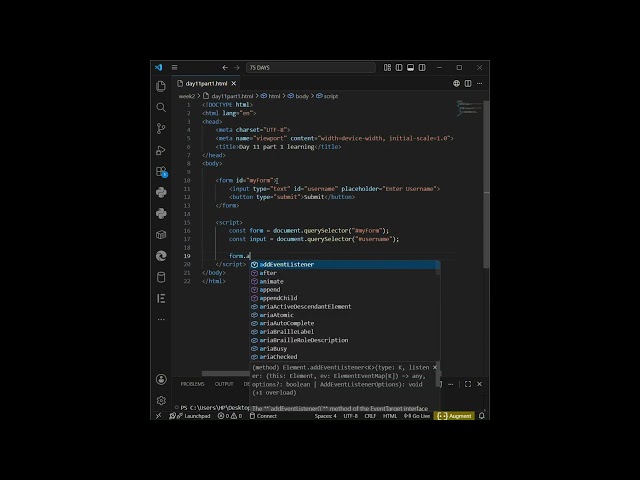The width and height of the screenshot is (640, 480).
Task: Close the bottom panel
Action: 480,384
